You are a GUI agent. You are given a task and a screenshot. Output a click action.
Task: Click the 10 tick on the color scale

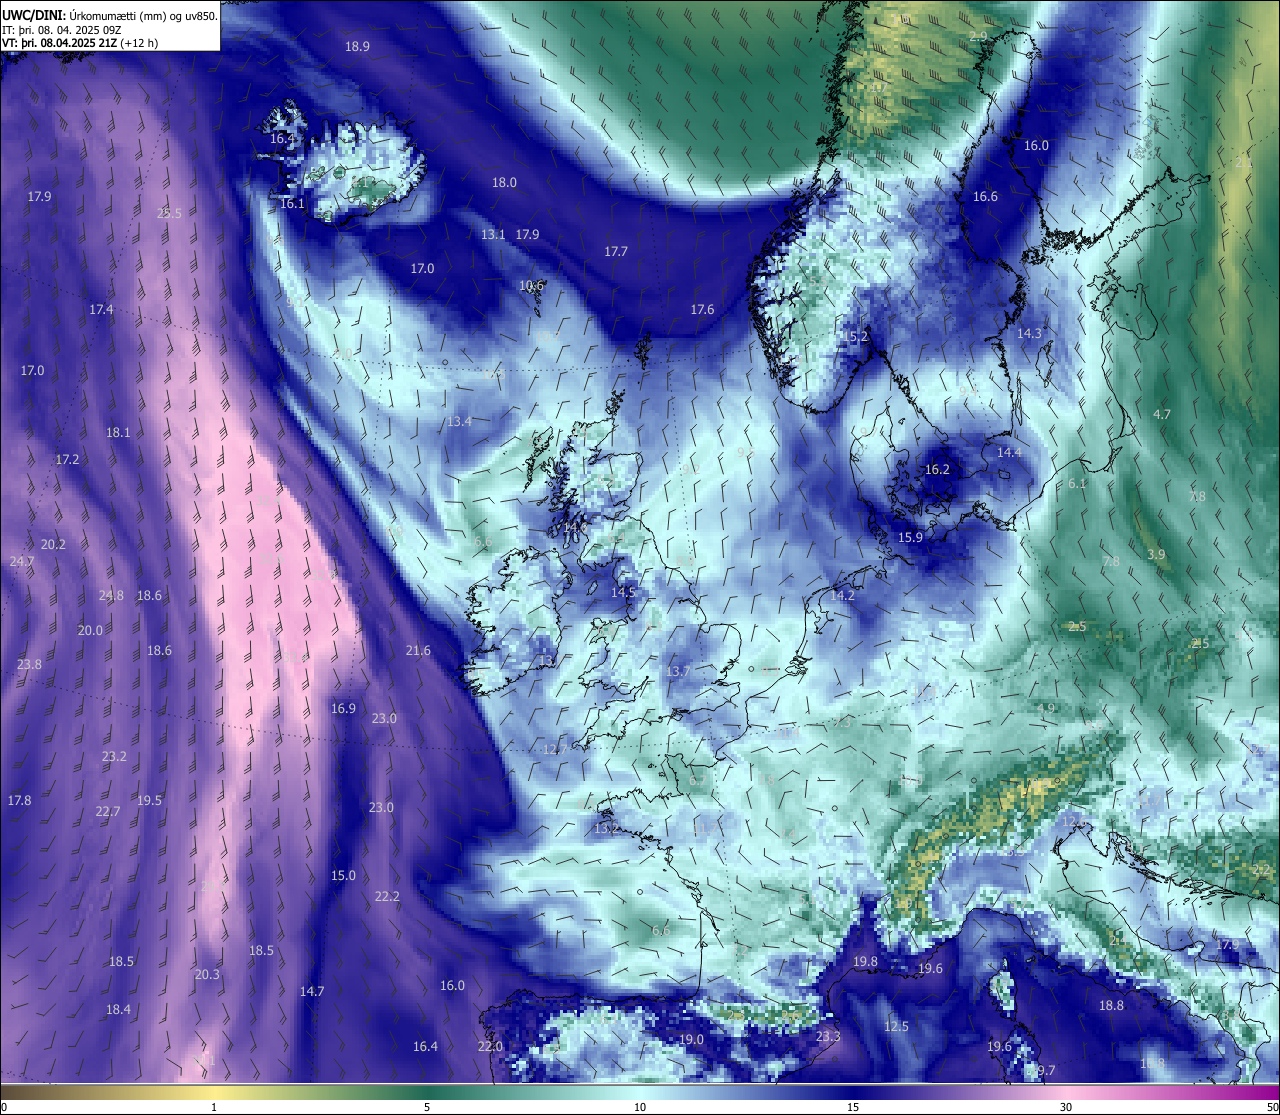pyautogui.click(x=640, y=1107)
